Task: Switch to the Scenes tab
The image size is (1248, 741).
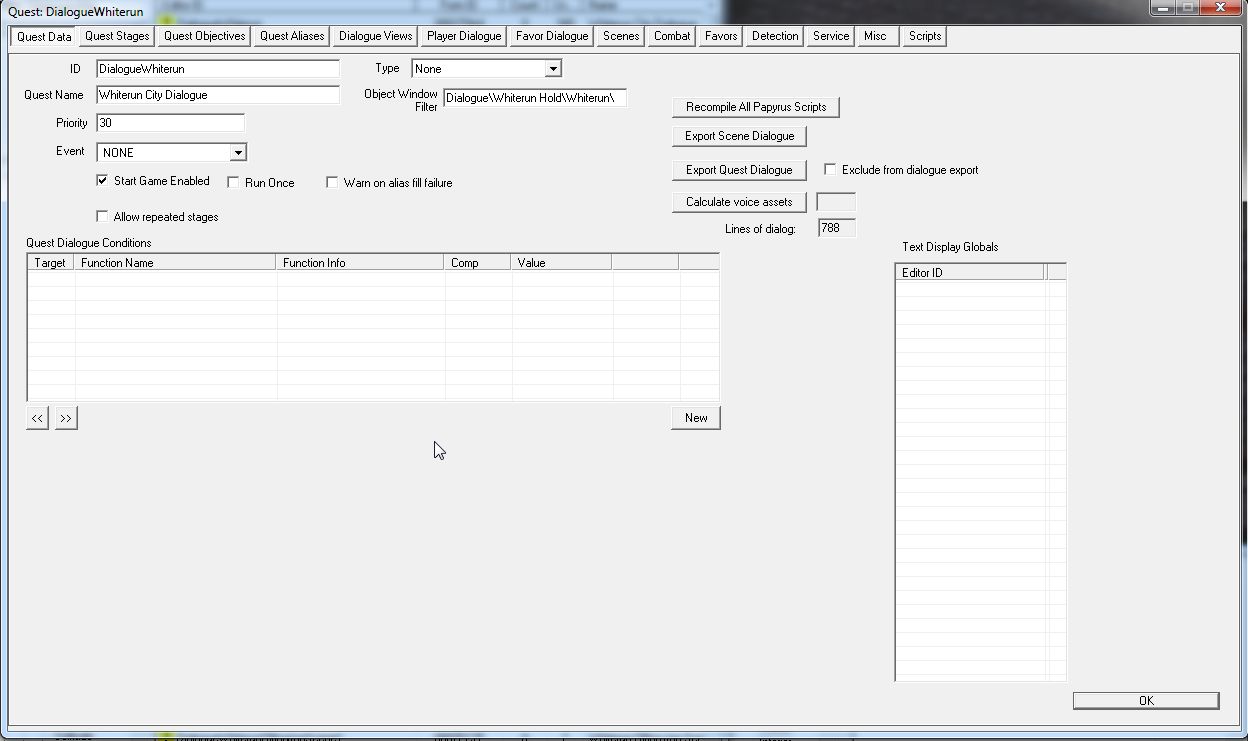Action: click(x=621, y=36)
